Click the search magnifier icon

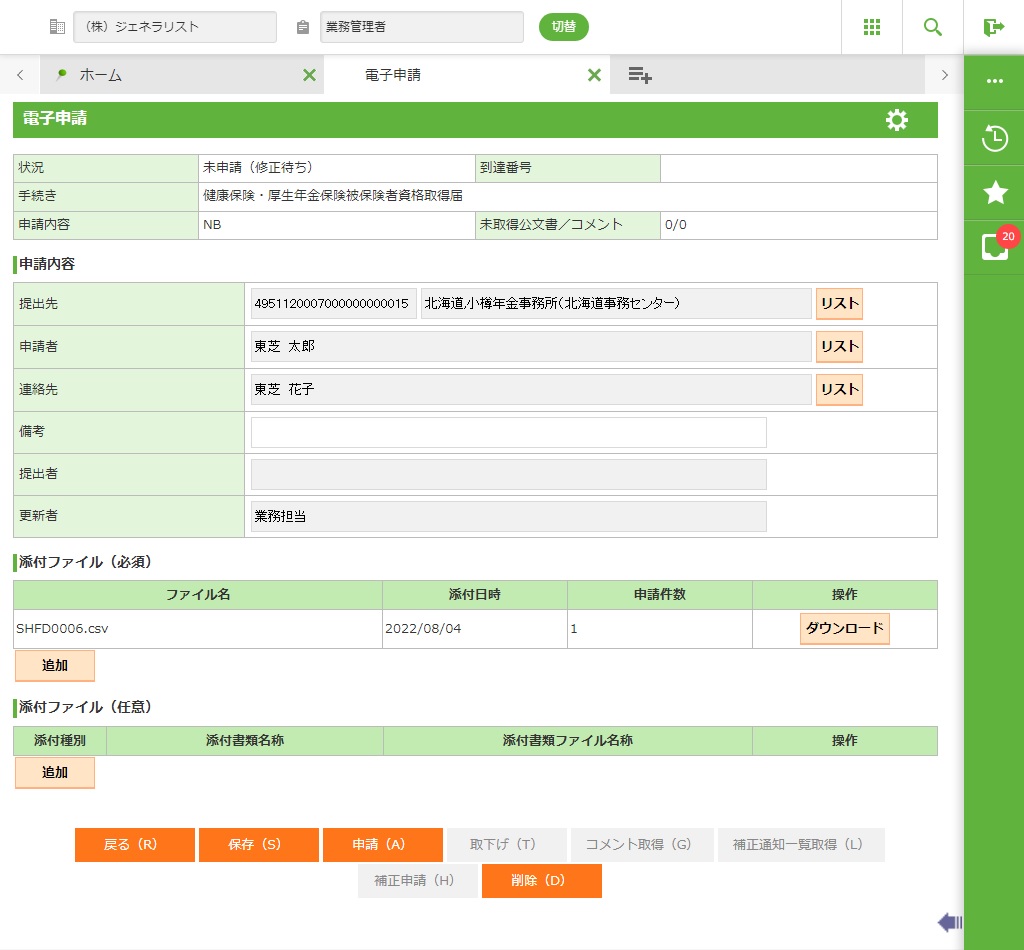(x=933, y=27)
